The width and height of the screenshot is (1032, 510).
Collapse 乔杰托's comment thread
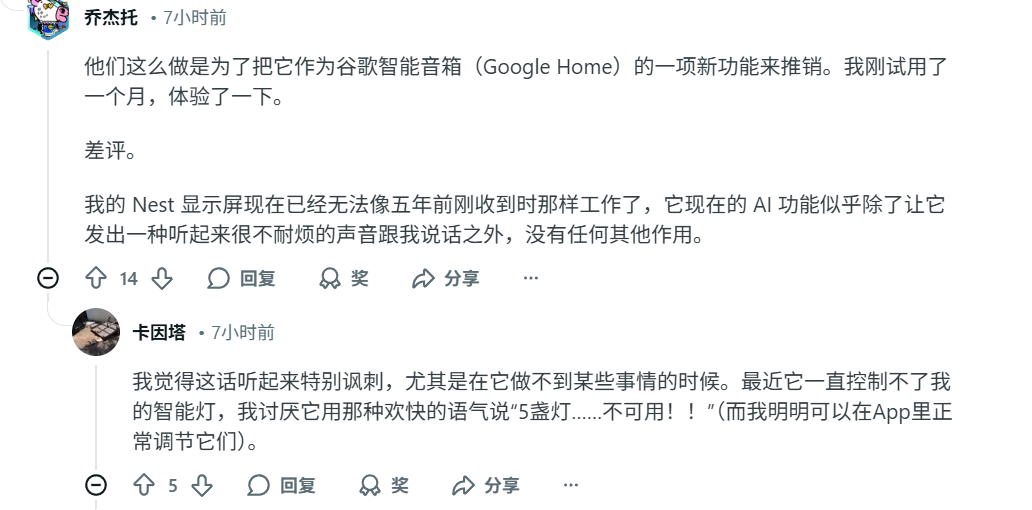[x=47, y=278]
